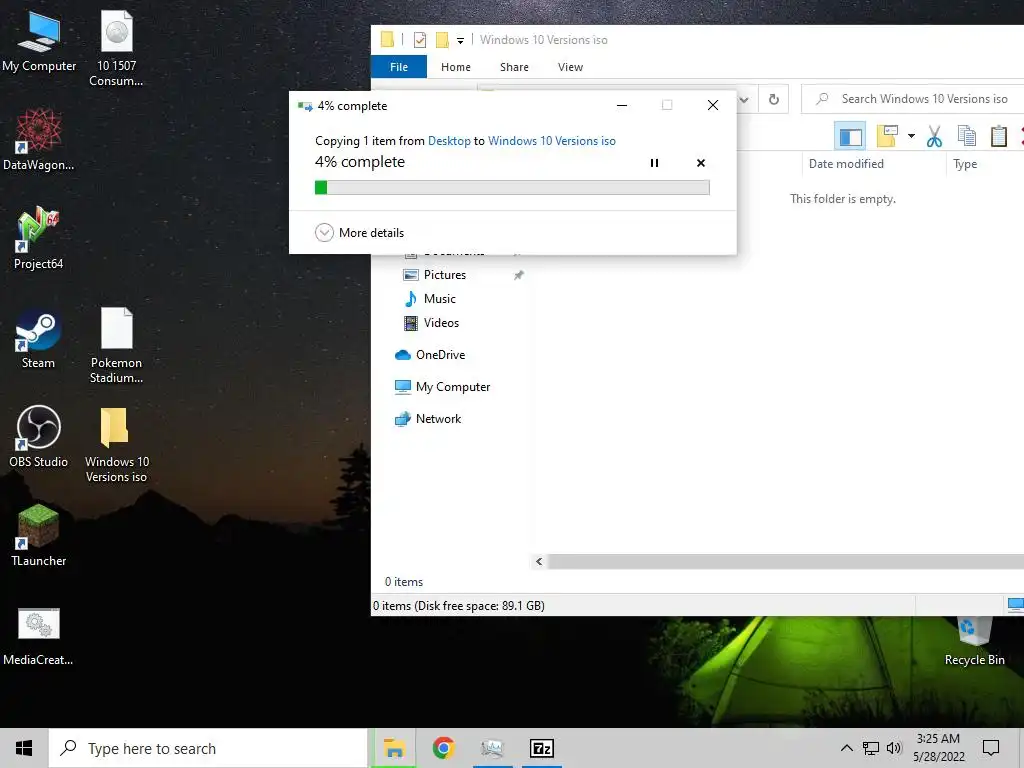Switch to the Home ribbon tab
This screenshot has width=1024, height=768.
click(456, 67)
